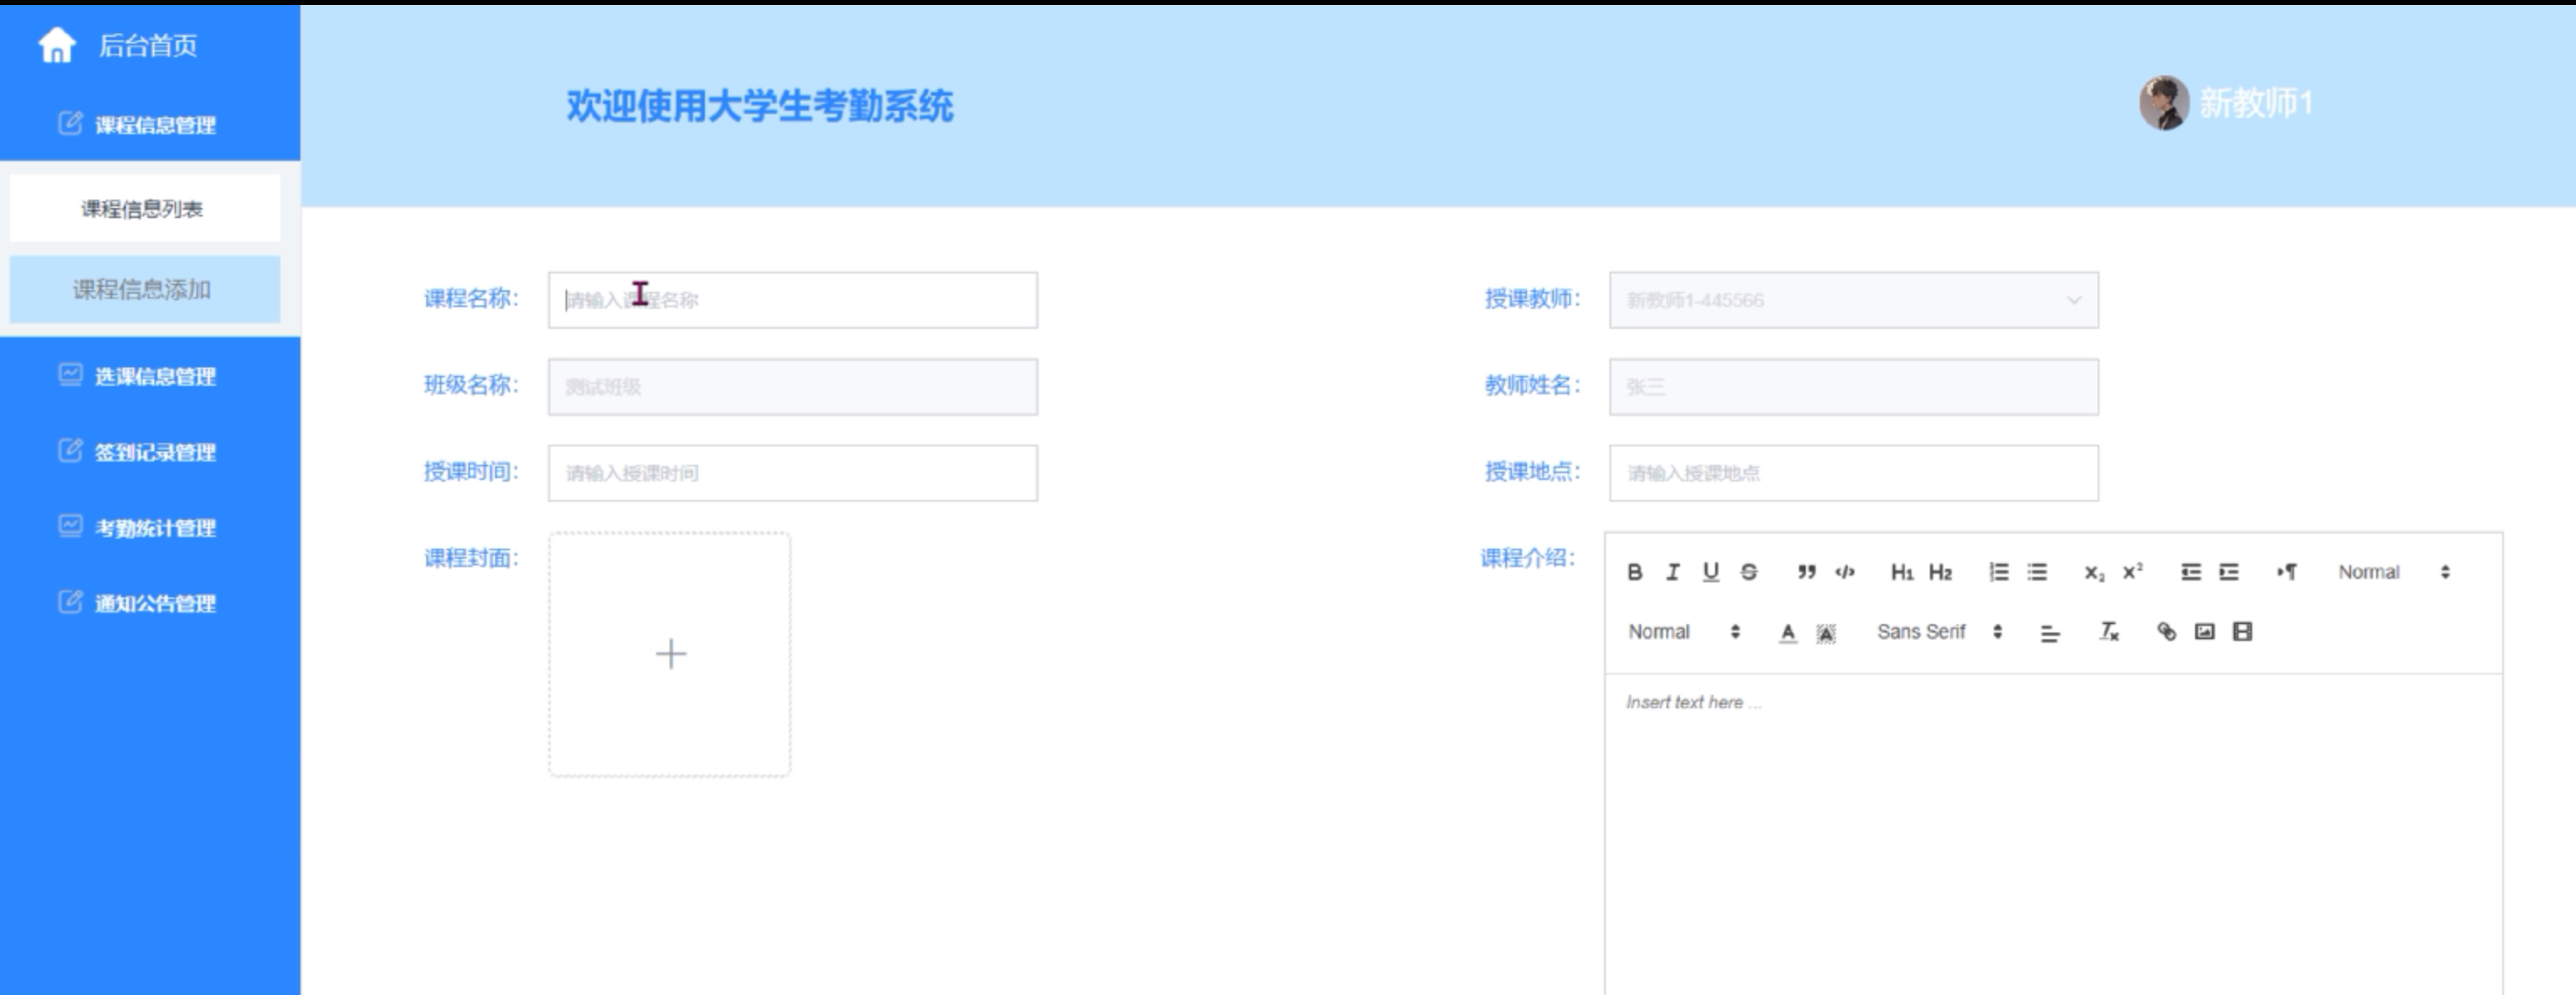The image size is (2576, 995).
Task: Open text color picker in editor
Action: point(1788,632)
